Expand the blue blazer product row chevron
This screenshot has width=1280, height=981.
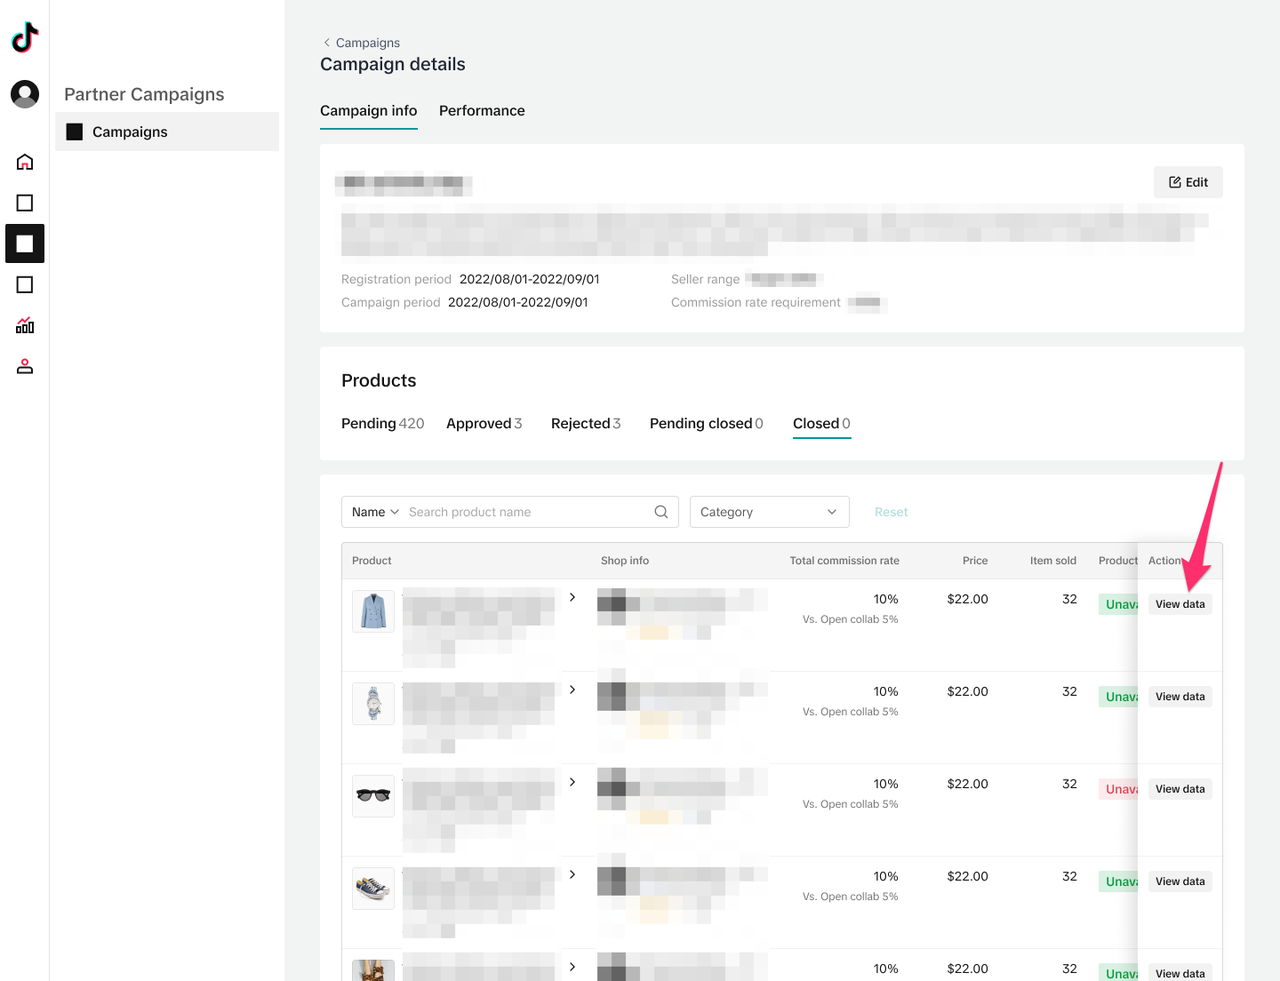(572, 597)
